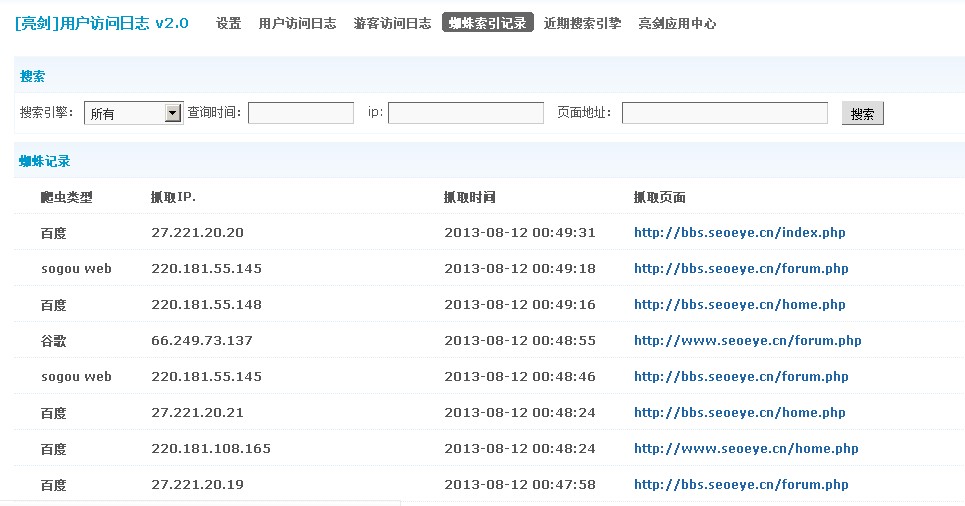Go to 近期搜索引擎 tab
The image size is (965, 506).
(582, 23)
